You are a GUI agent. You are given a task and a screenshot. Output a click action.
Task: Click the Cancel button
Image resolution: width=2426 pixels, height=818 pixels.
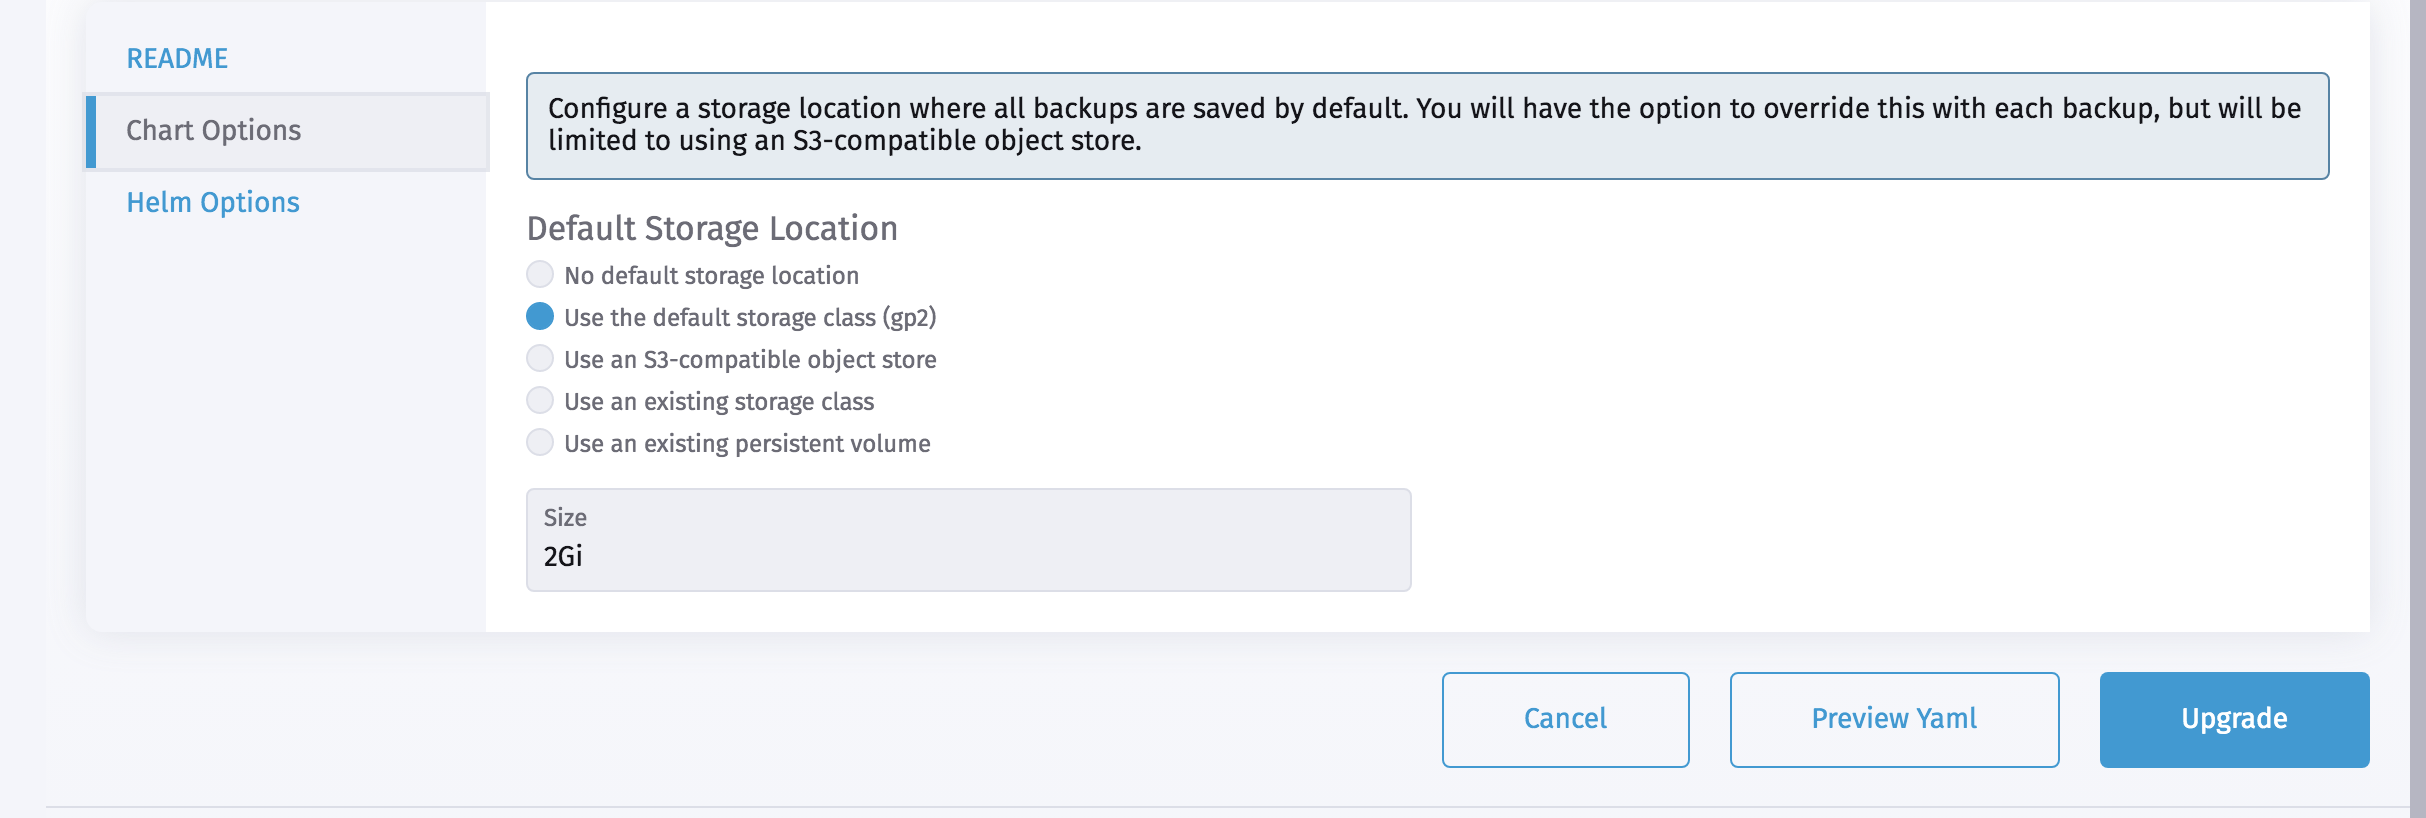[x=1564, y=718]
